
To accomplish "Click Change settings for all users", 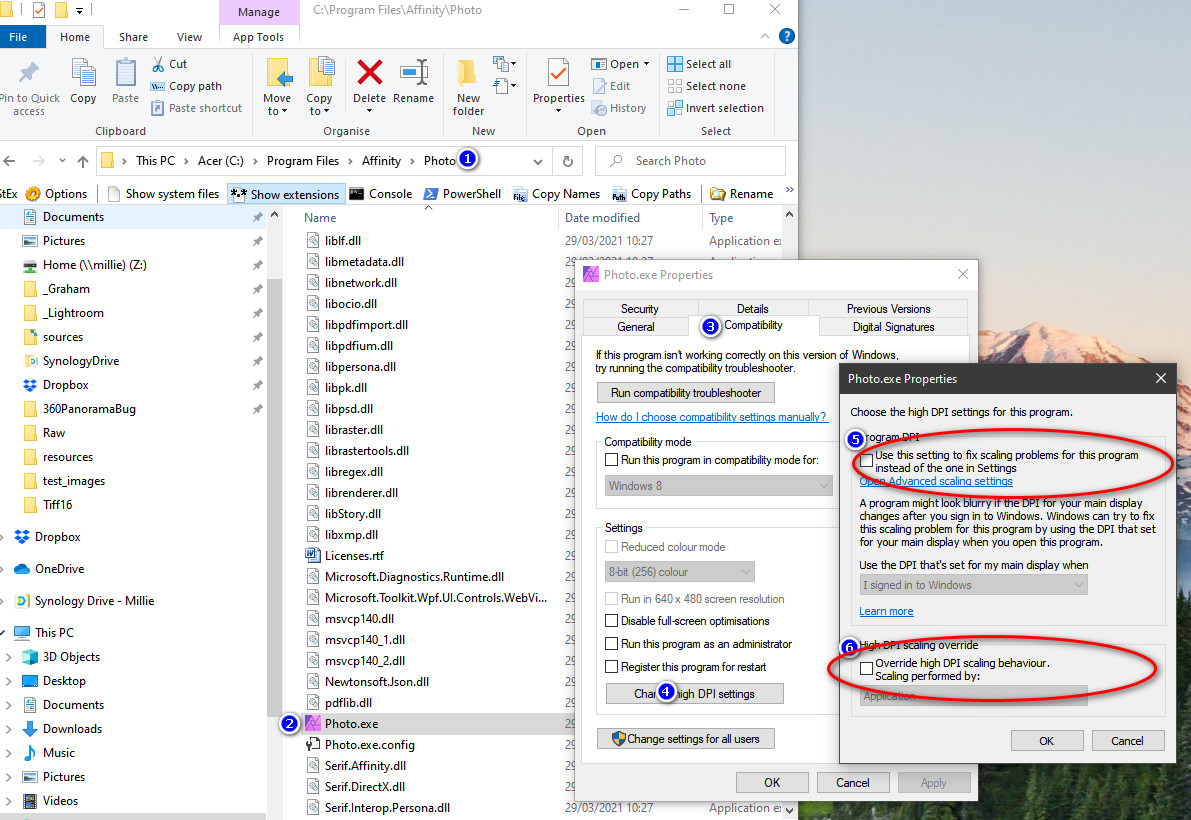I will click(686, 739).
